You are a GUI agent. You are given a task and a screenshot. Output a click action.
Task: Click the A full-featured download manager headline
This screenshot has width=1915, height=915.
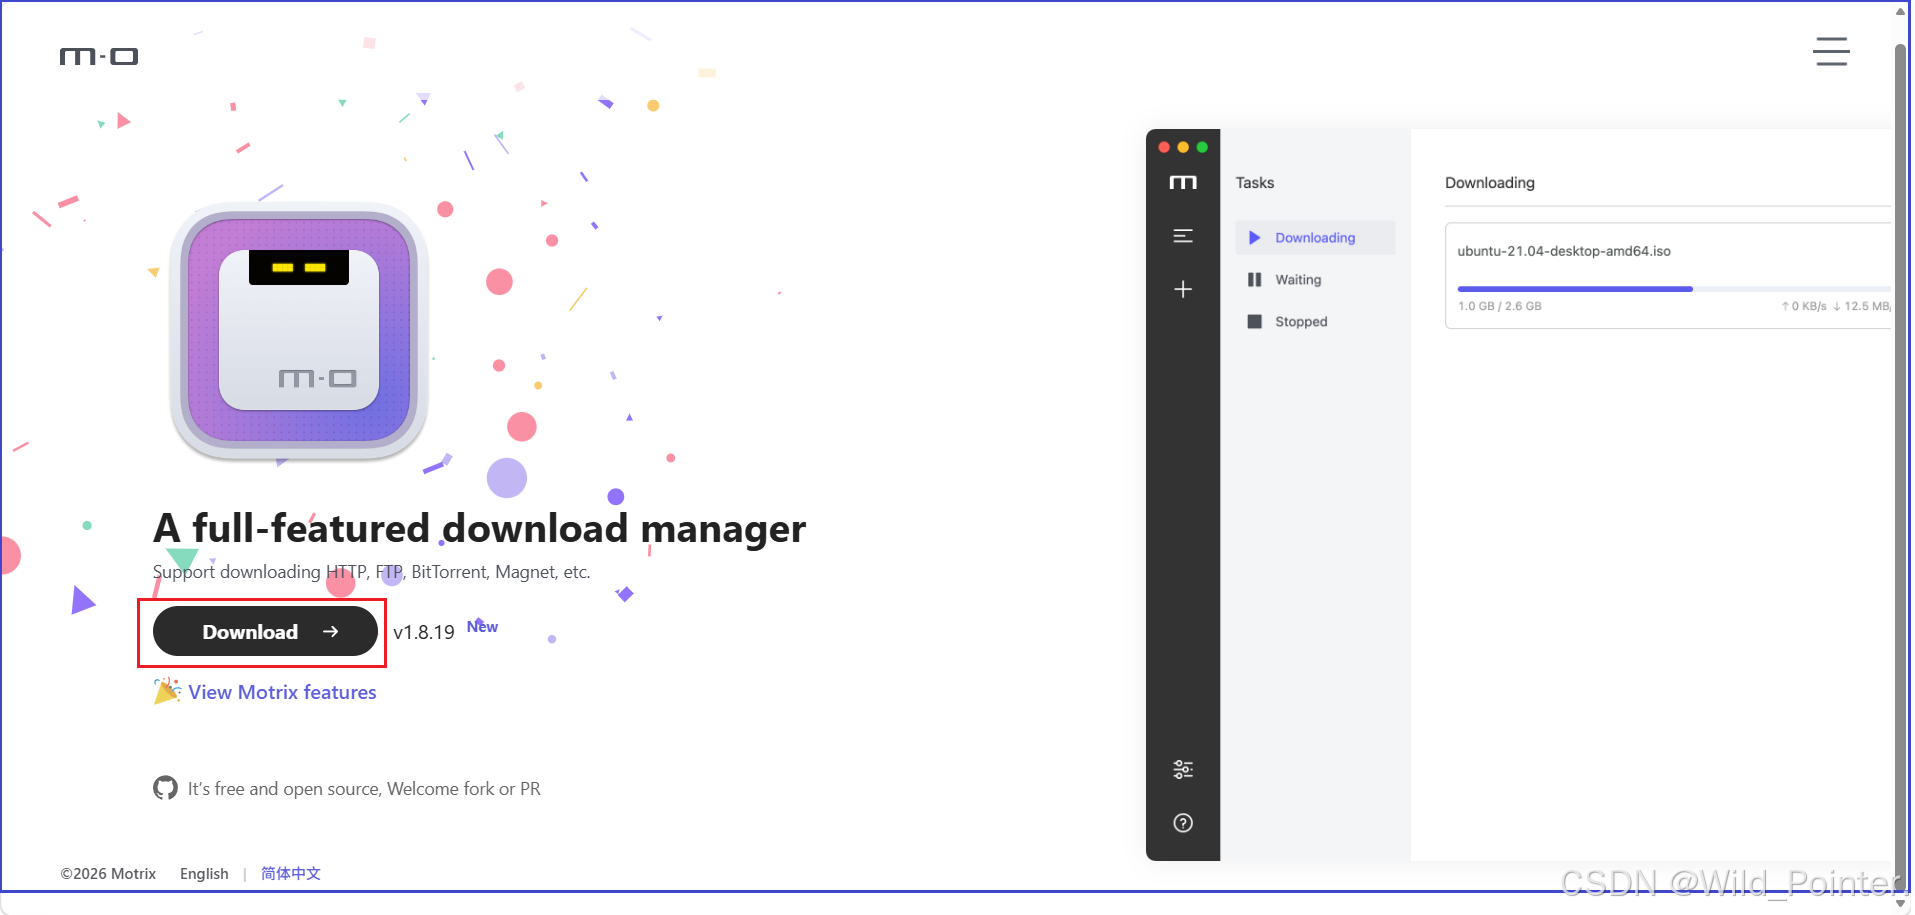479,529
